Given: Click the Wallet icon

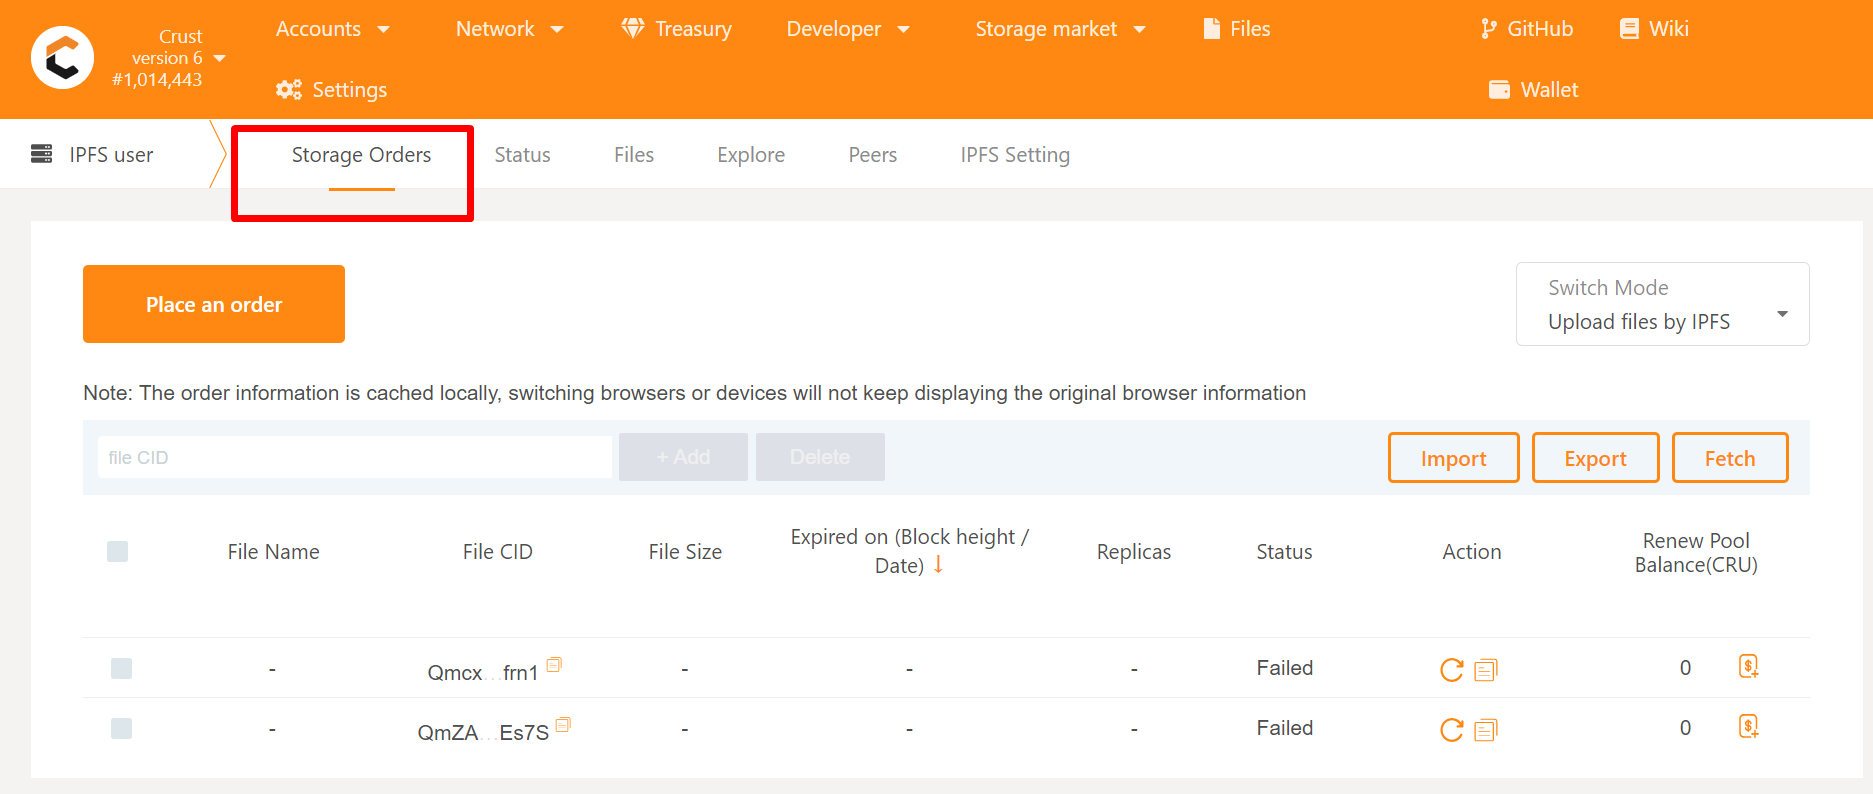Looking at the screenshot, I should tap(1499, 89).
